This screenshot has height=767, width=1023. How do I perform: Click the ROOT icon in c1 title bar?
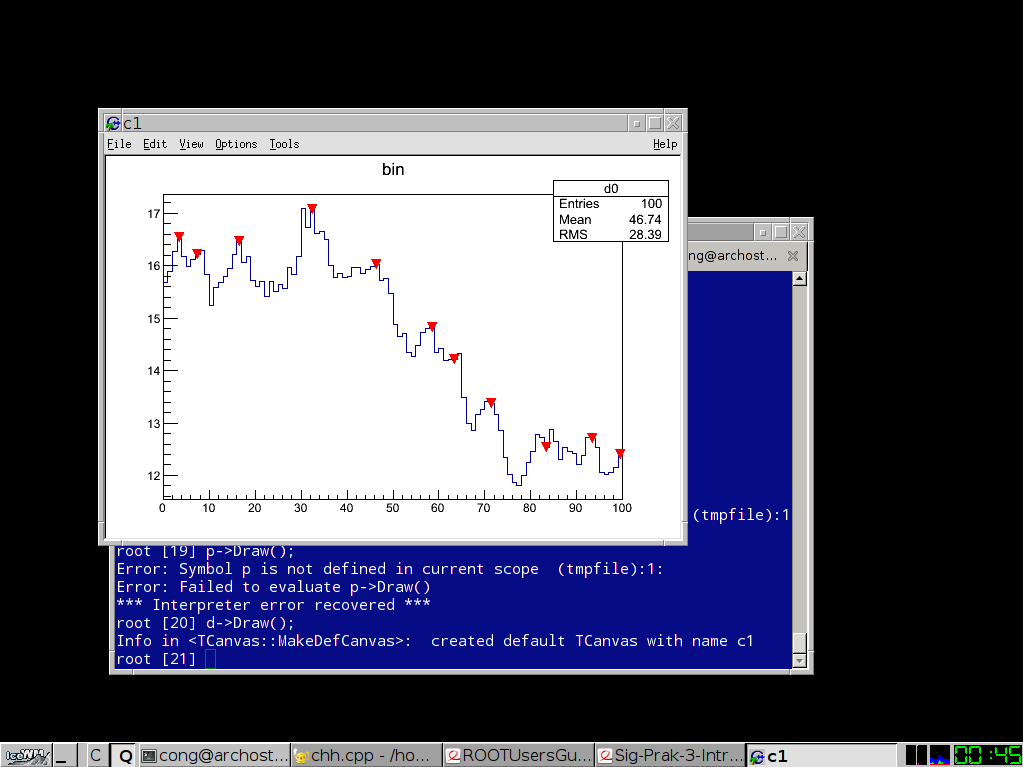pyautogui.click(x=113, y=123)
